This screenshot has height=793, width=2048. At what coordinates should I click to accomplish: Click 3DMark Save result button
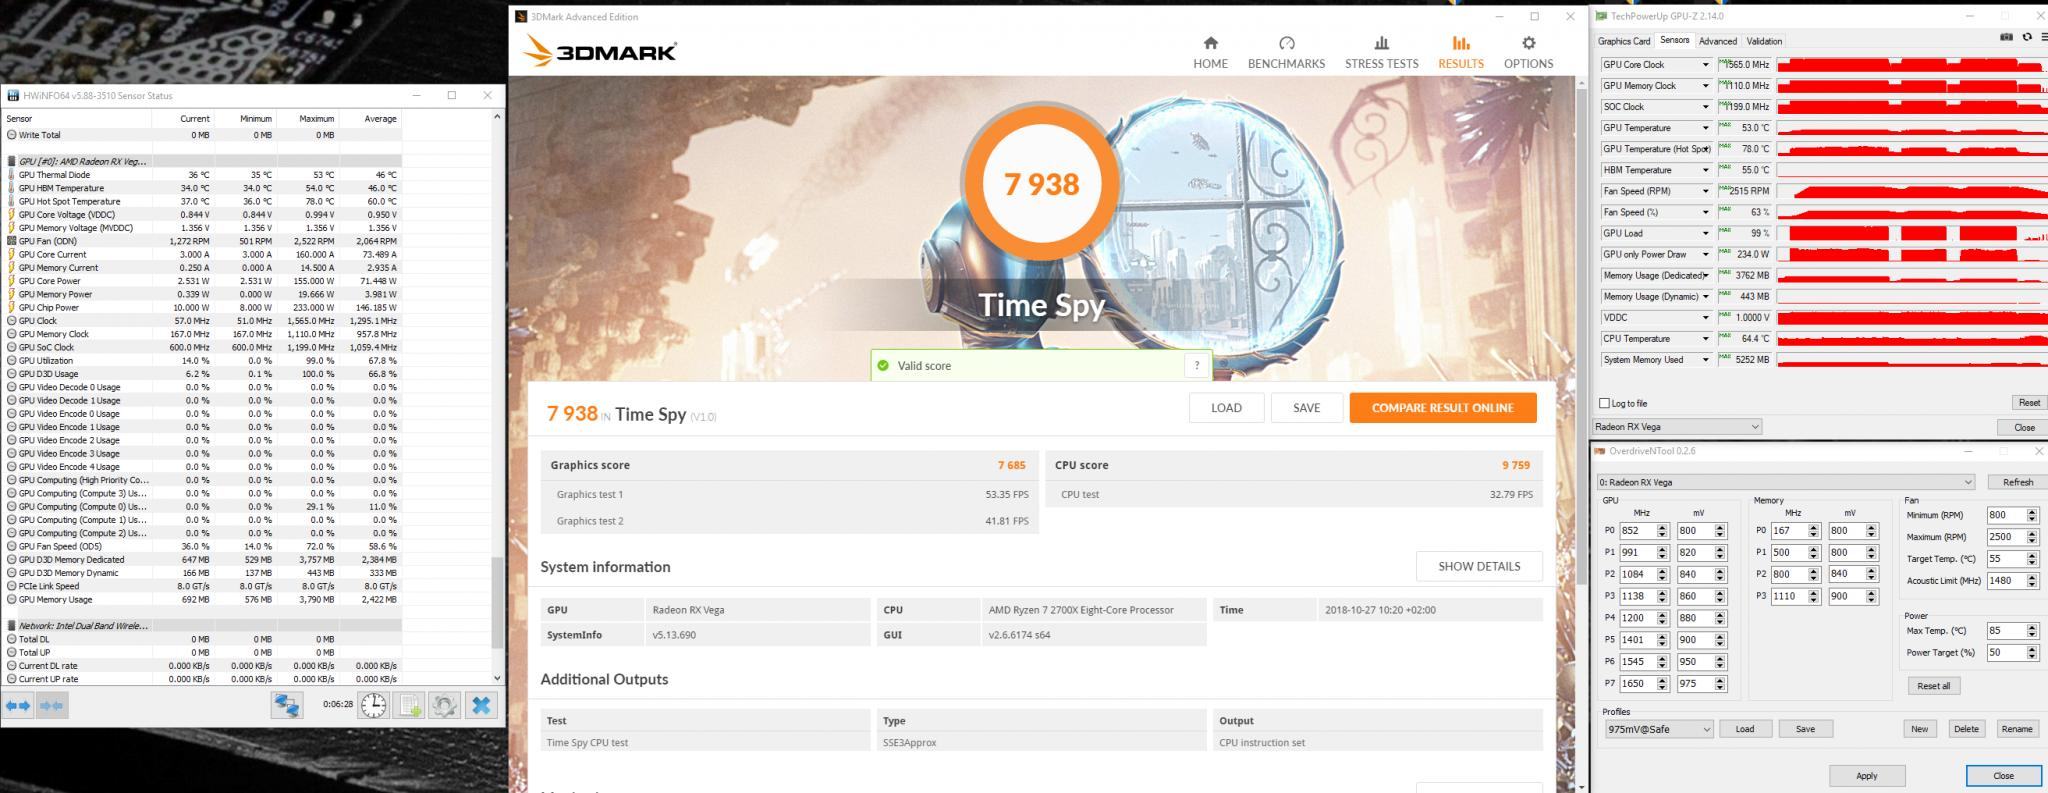(1306, 407)
